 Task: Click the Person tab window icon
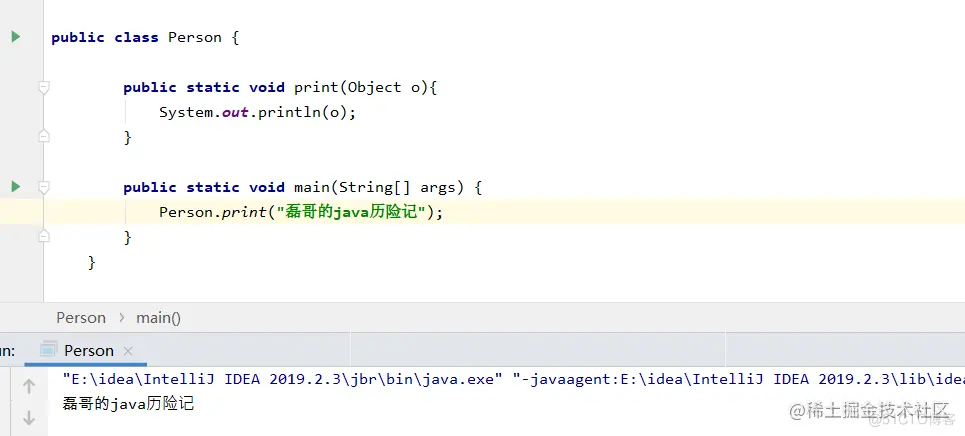49,350
